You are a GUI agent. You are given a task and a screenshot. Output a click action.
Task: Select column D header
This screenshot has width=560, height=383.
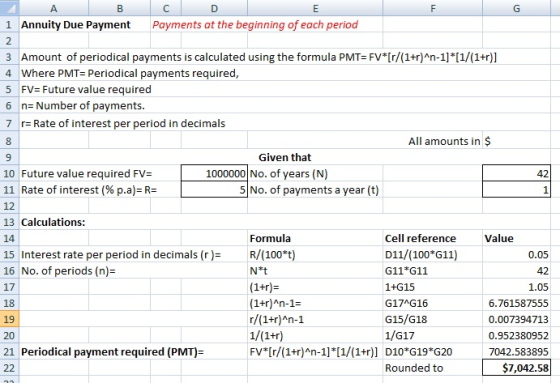[214, 8]
